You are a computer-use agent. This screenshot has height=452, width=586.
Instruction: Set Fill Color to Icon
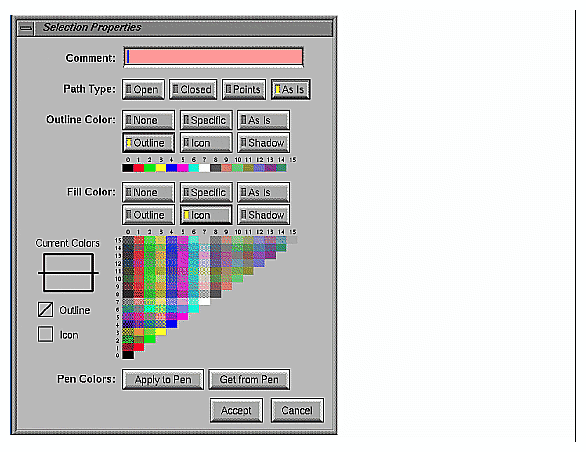pyautogui.click(x=206, y=215)
